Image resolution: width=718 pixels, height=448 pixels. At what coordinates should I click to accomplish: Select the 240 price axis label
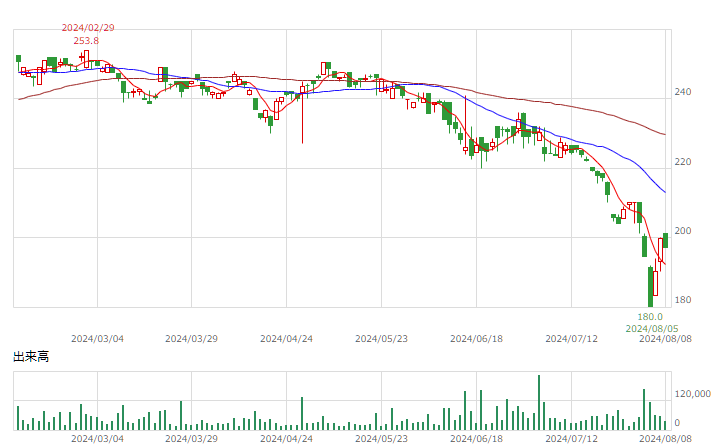pos(683,92)
